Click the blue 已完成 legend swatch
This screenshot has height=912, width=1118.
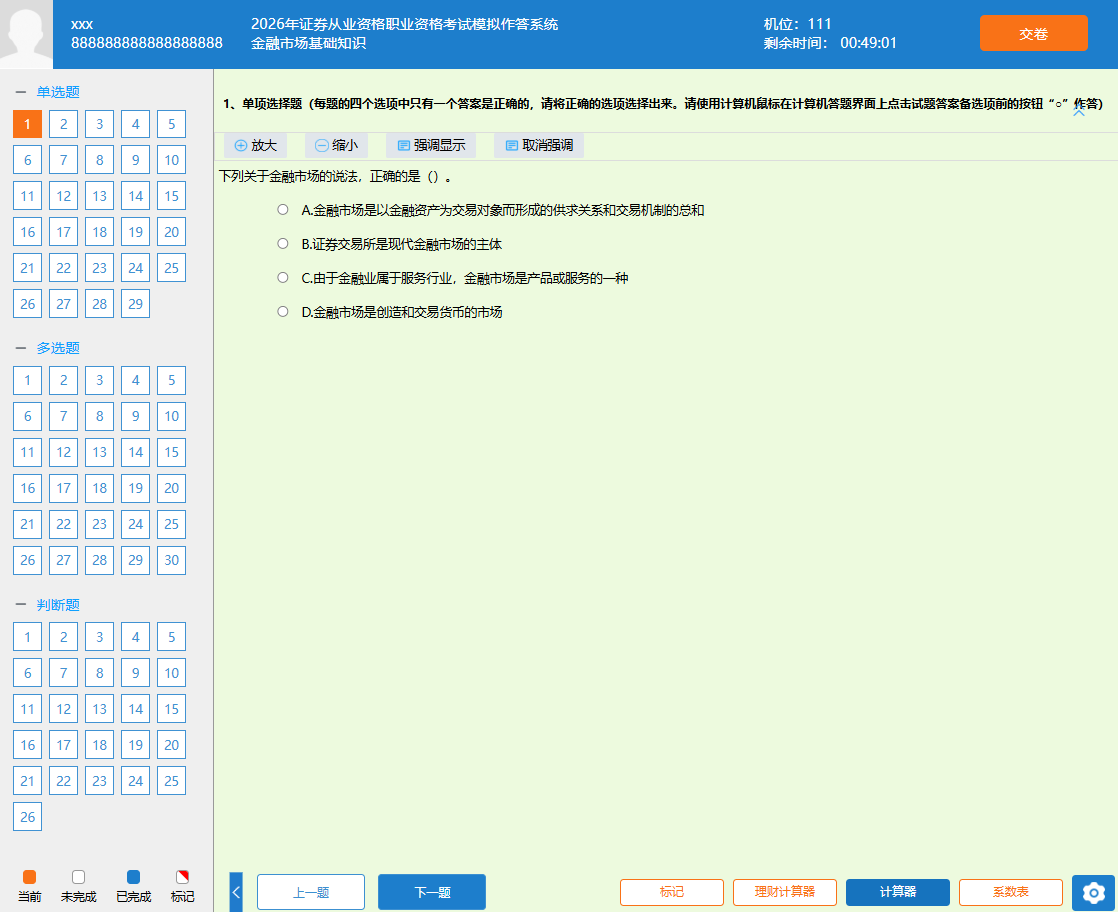click(133, 877)
